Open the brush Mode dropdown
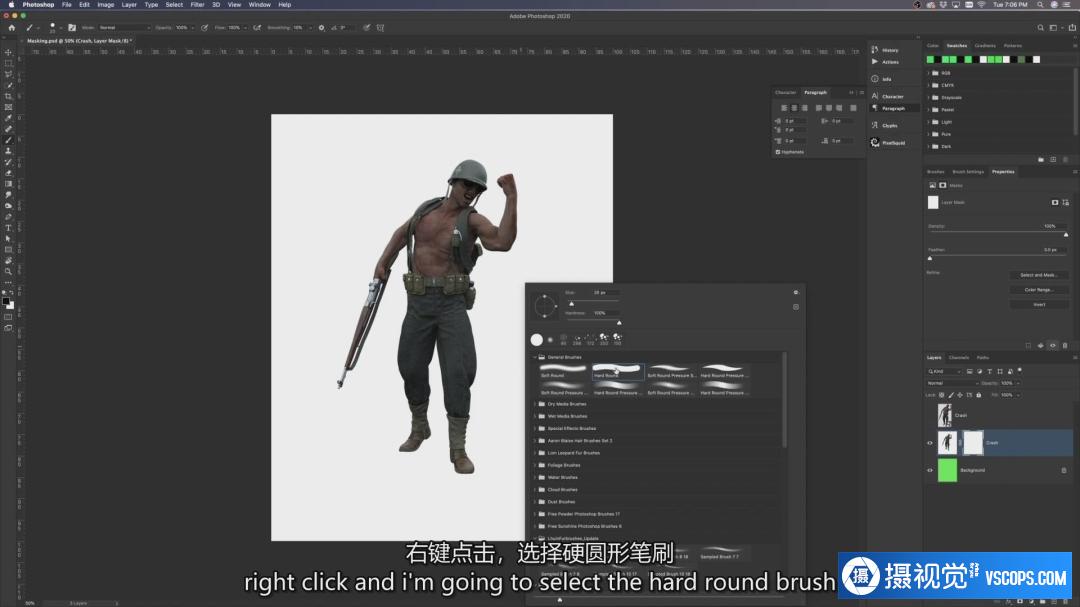The height and width of the screenshot is (607, 1080). click(124, 28)
